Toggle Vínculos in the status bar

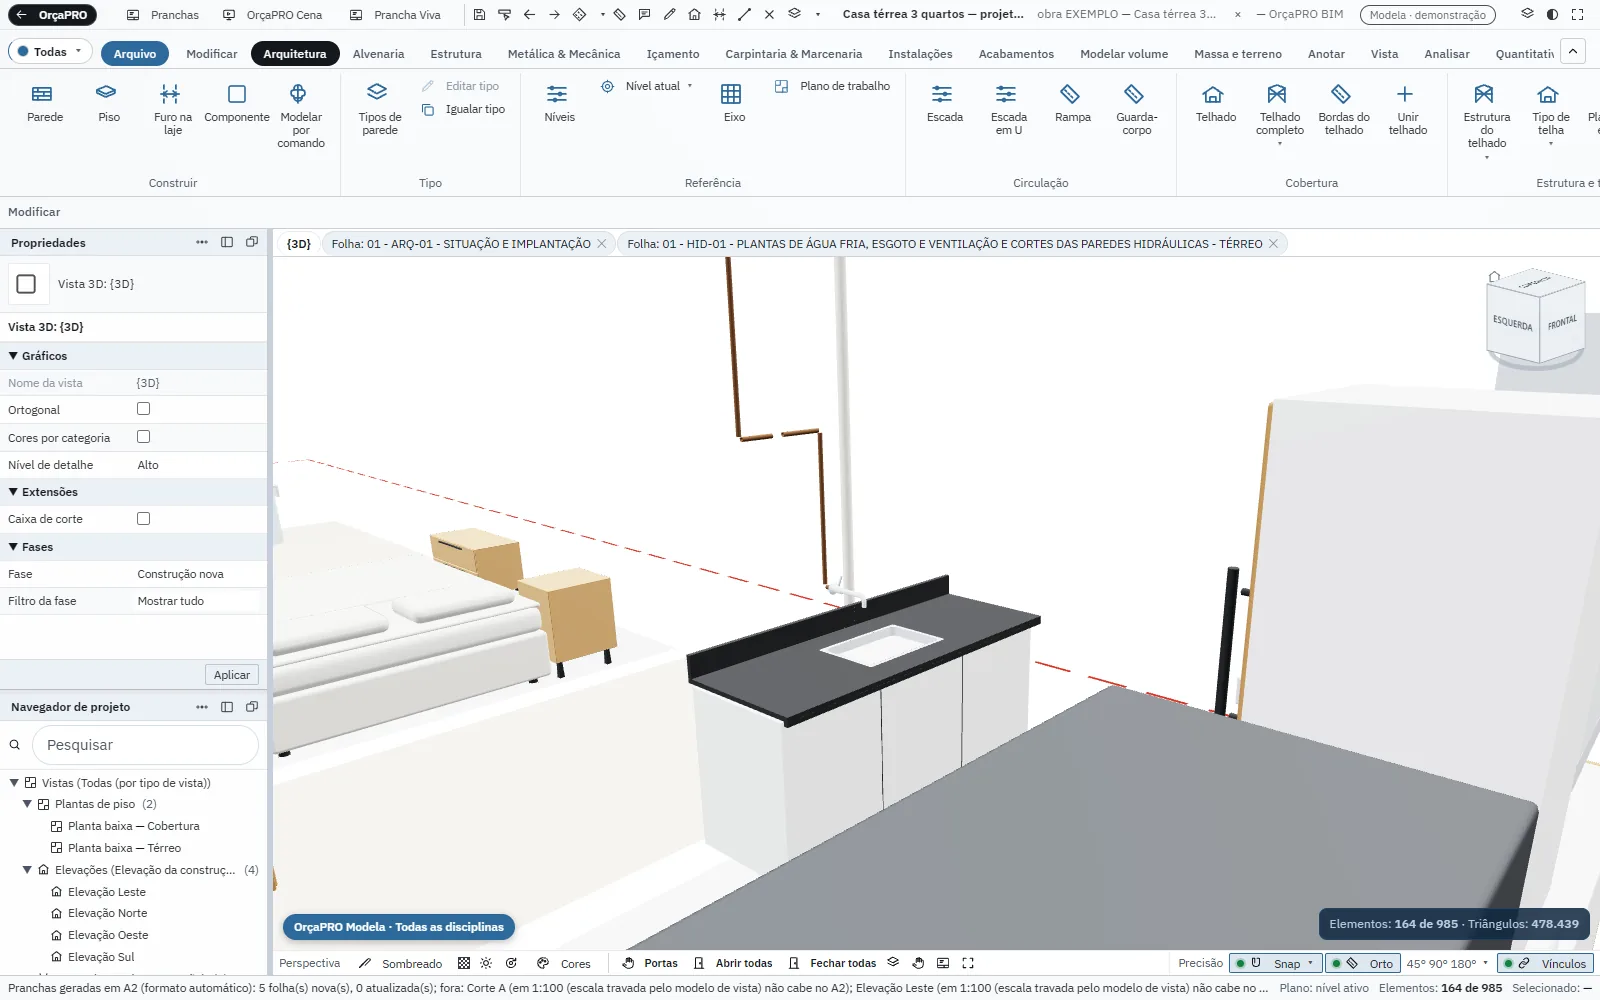tap(1545, 964)
